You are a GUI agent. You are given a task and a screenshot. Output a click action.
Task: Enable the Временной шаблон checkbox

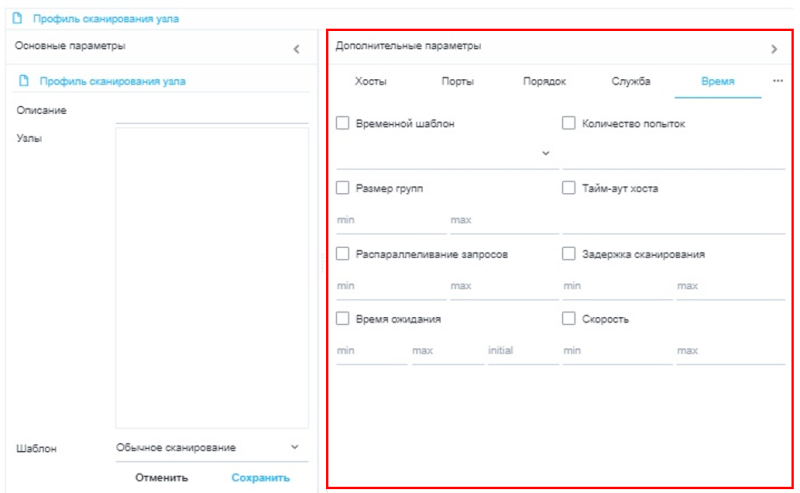[343, 124]
